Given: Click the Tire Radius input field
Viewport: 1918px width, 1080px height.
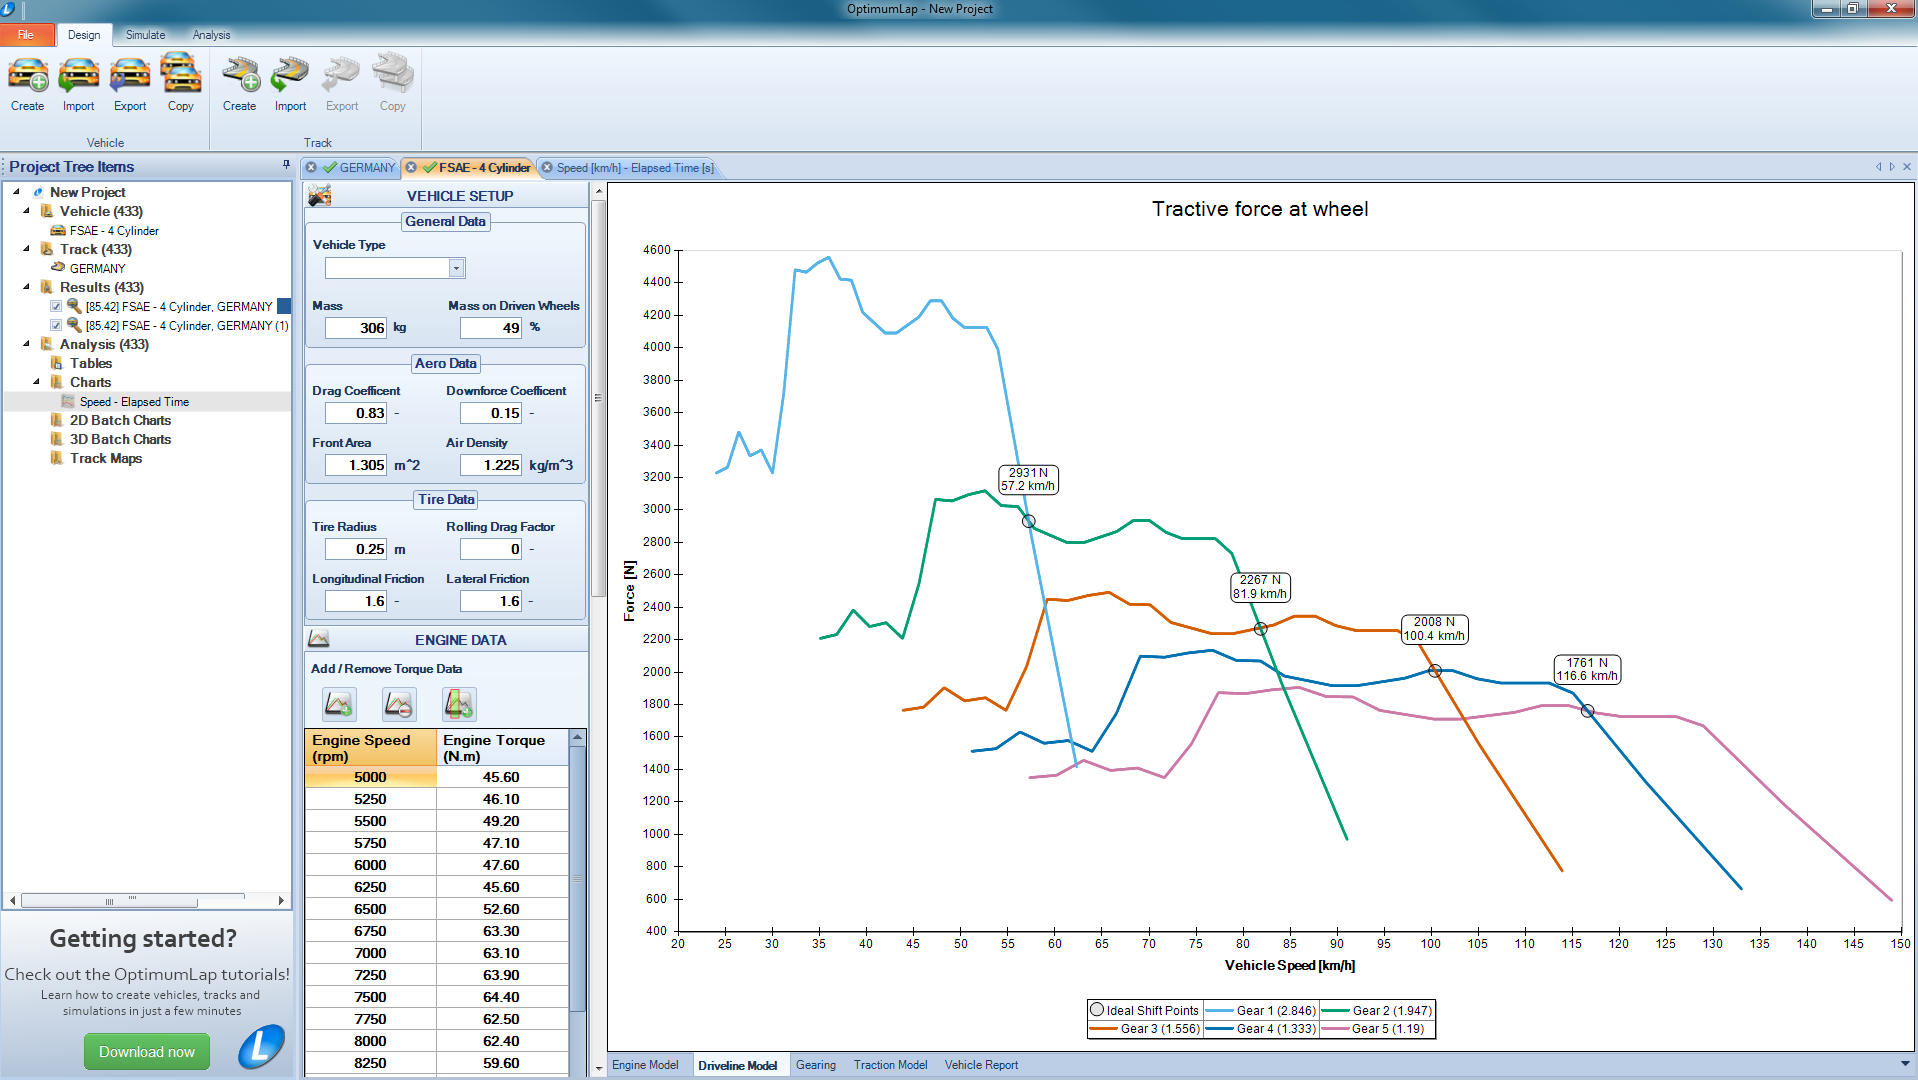Looking at the screenshot, I should pyautogui.click(x=356, y=549).
